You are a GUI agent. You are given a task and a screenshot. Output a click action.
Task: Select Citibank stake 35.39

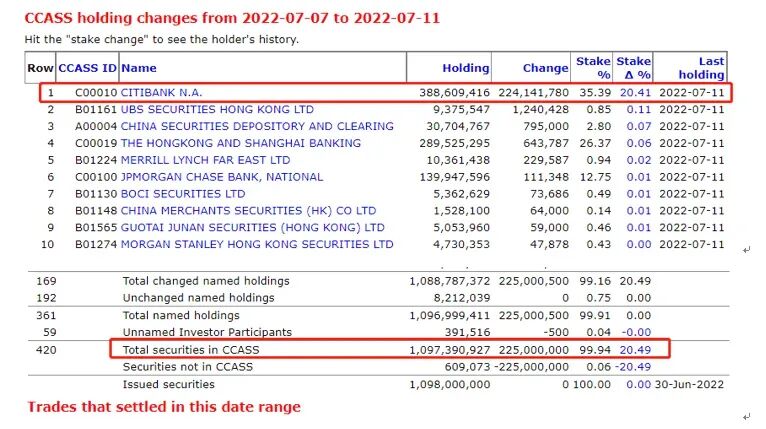pyautogui.click(x=595, y=92)
